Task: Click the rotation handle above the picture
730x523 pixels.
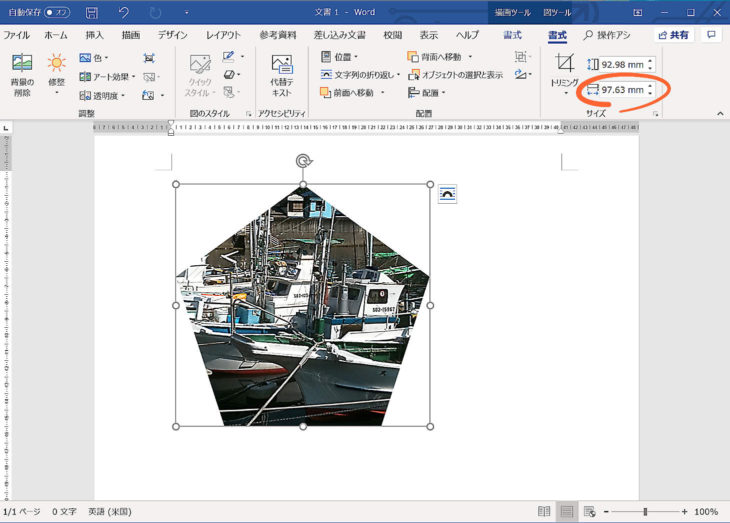Action: pos(303,162)
